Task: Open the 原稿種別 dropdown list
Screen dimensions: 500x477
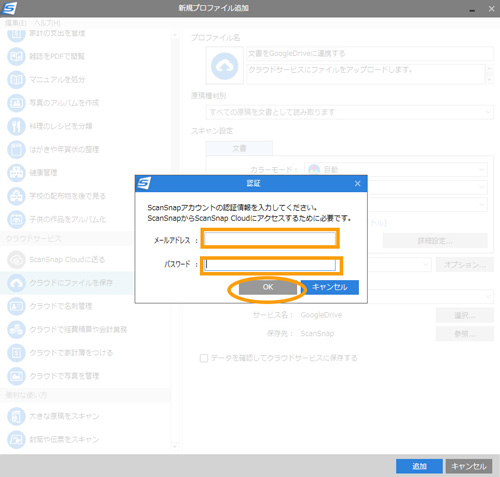Action: coord(349,112)
